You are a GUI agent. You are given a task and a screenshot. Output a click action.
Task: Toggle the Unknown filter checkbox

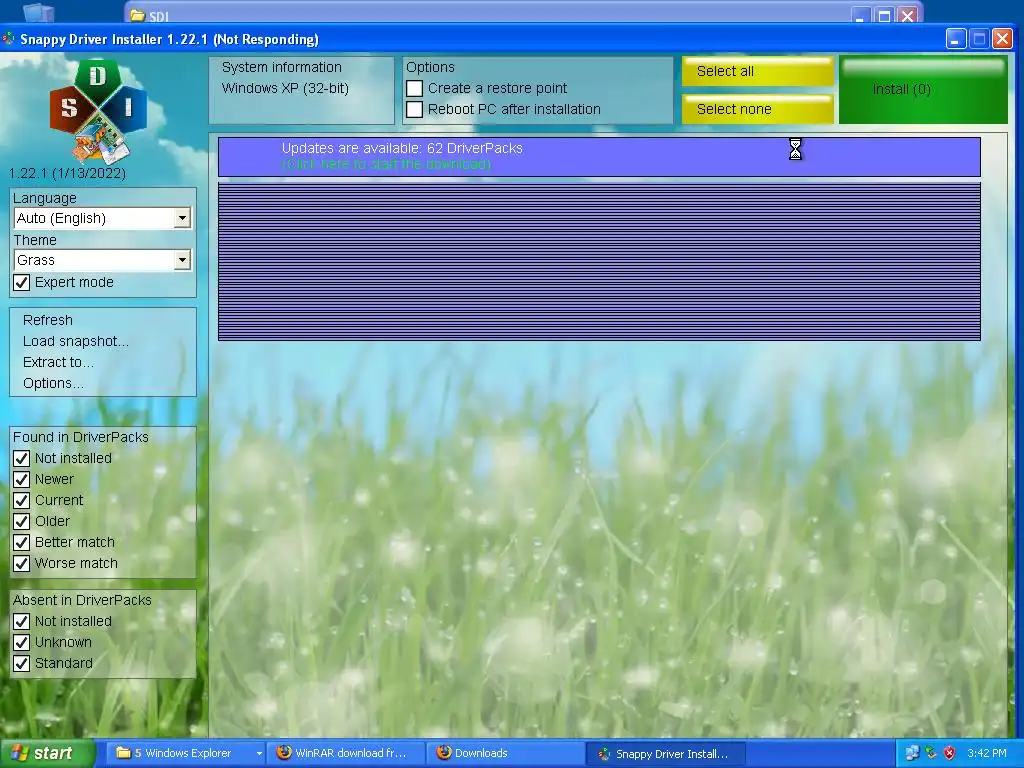pos(22,642)
